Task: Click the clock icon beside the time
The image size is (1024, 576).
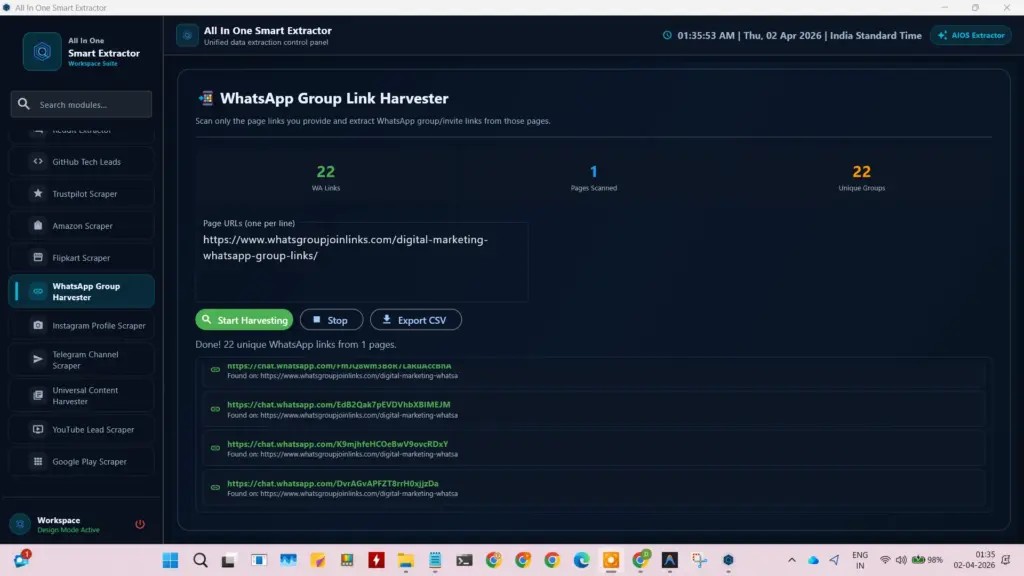Action: 667,35
